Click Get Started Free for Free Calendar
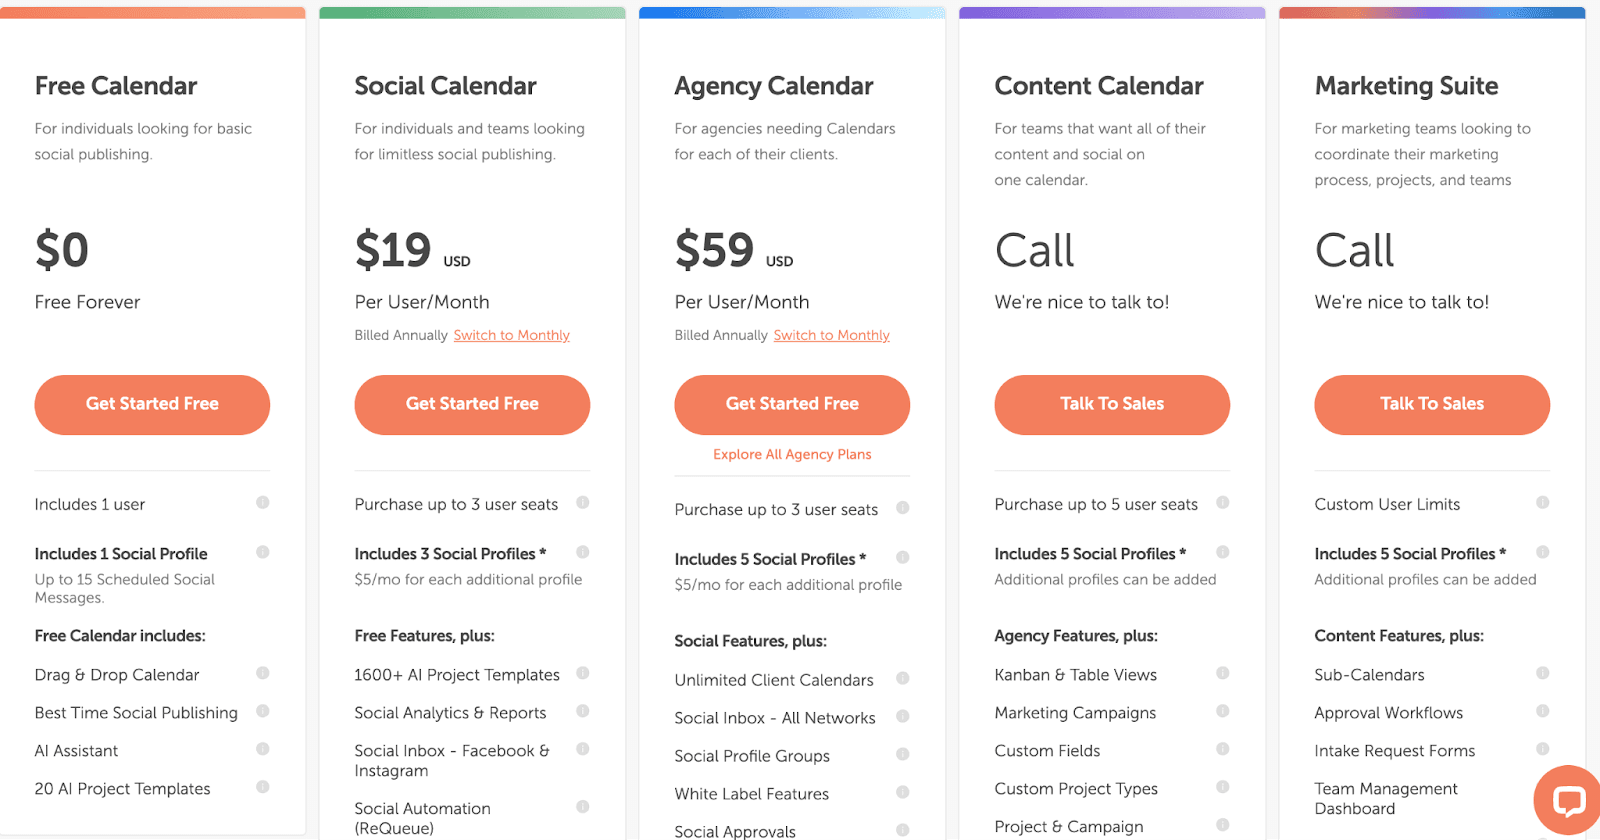 tap(152, 404)
